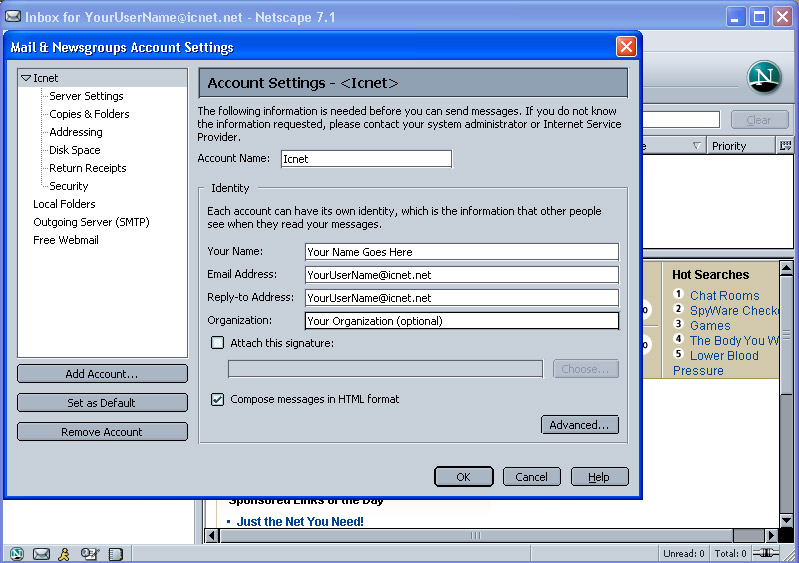Click the sort arrow on the column before Priority

pyautogui.click(x=697, y=146)
